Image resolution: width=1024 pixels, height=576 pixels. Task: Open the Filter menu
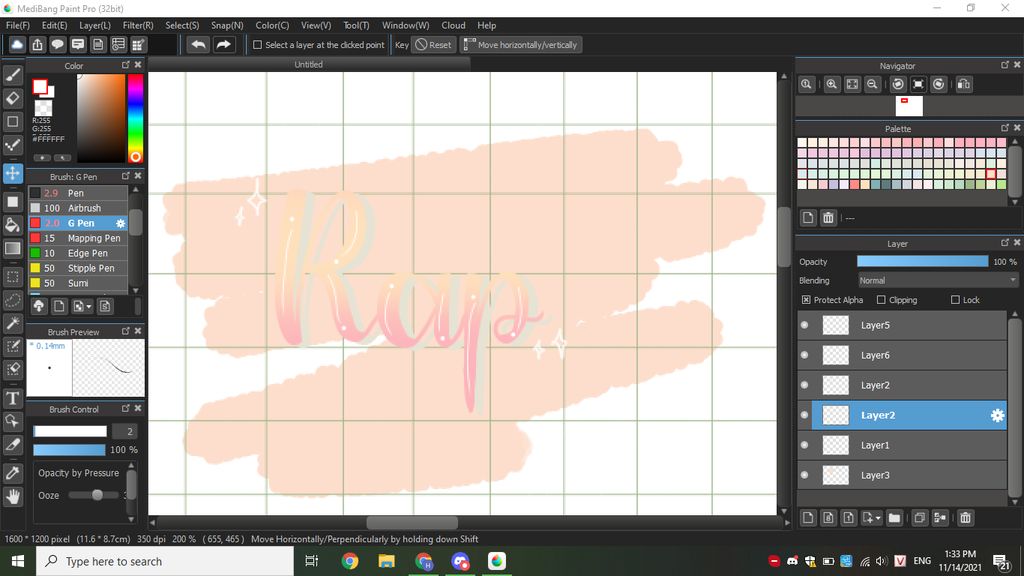pyautogui.click(x=138, y=25)
